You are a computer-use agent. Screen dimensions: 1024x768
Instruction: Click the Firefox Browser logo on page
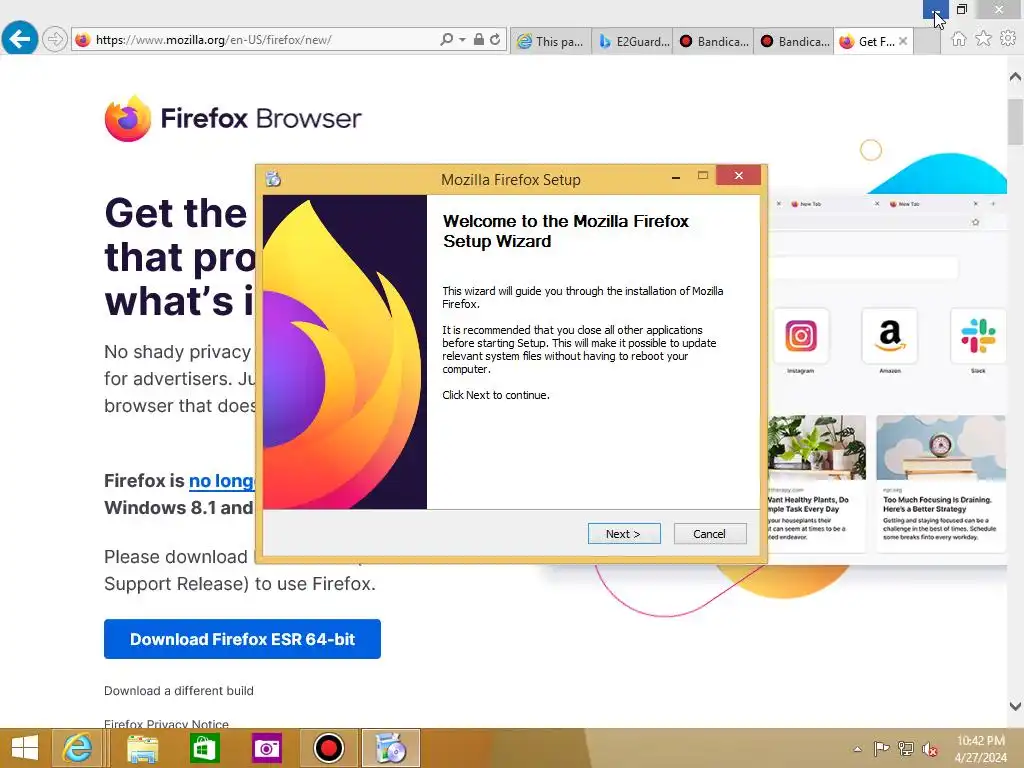click(232, 118)
